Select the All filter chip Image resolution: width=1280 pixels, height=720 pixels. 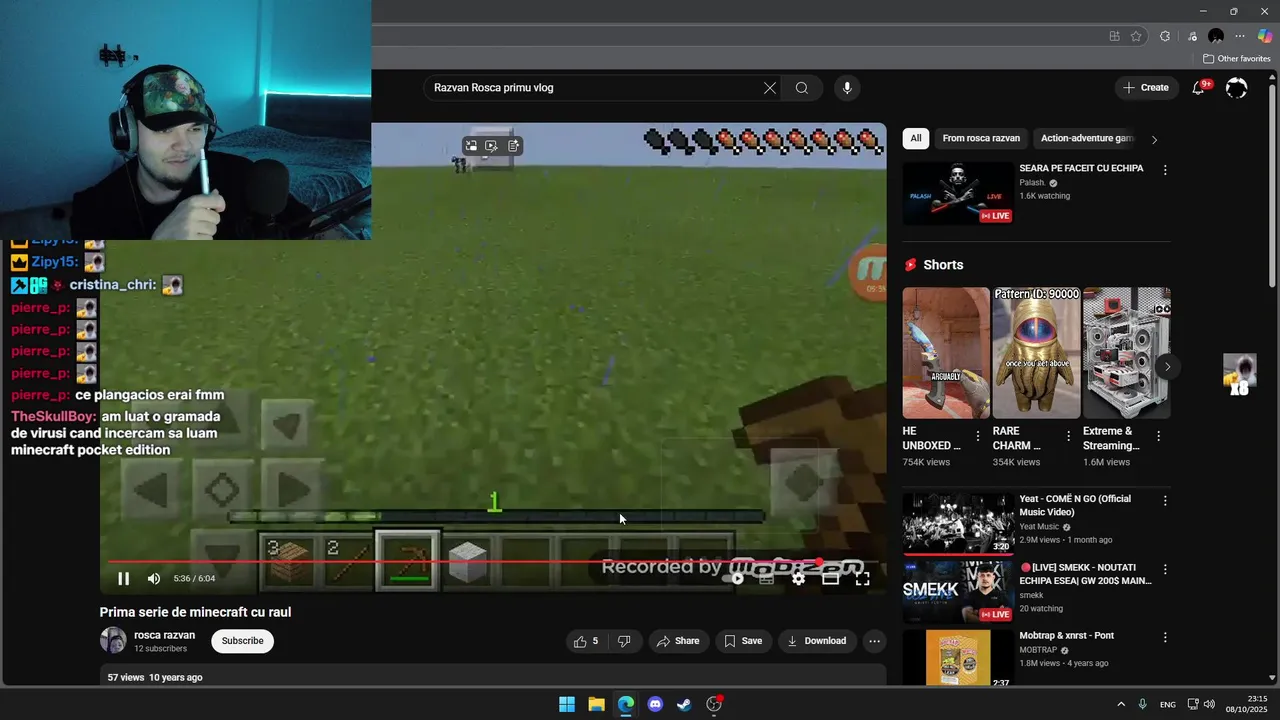click(916, 139)
